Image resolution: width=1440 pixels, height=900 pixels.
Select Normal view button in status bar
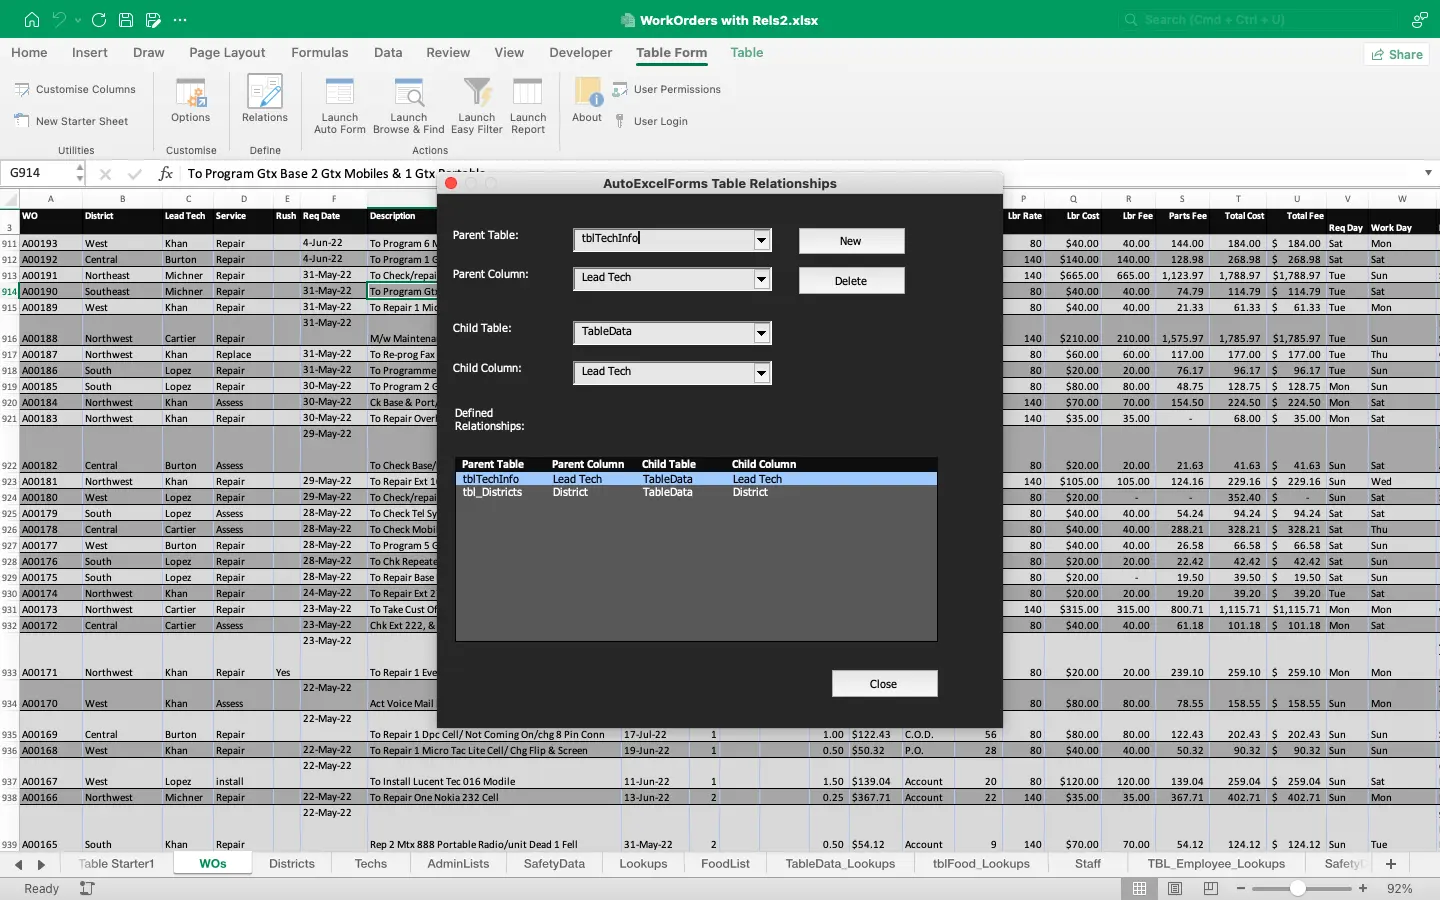click(x=1139, y=888)
